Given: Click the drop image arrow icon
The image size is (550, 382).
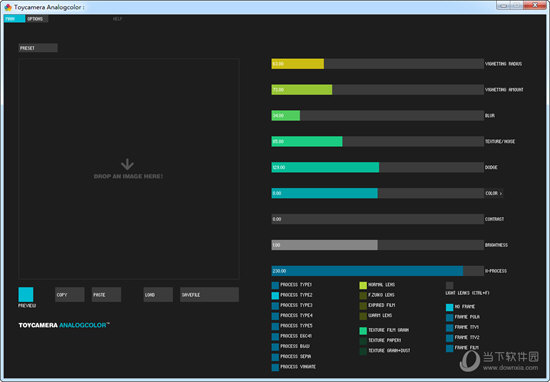Looking at the screenshot, I should (x=127, y=164).
